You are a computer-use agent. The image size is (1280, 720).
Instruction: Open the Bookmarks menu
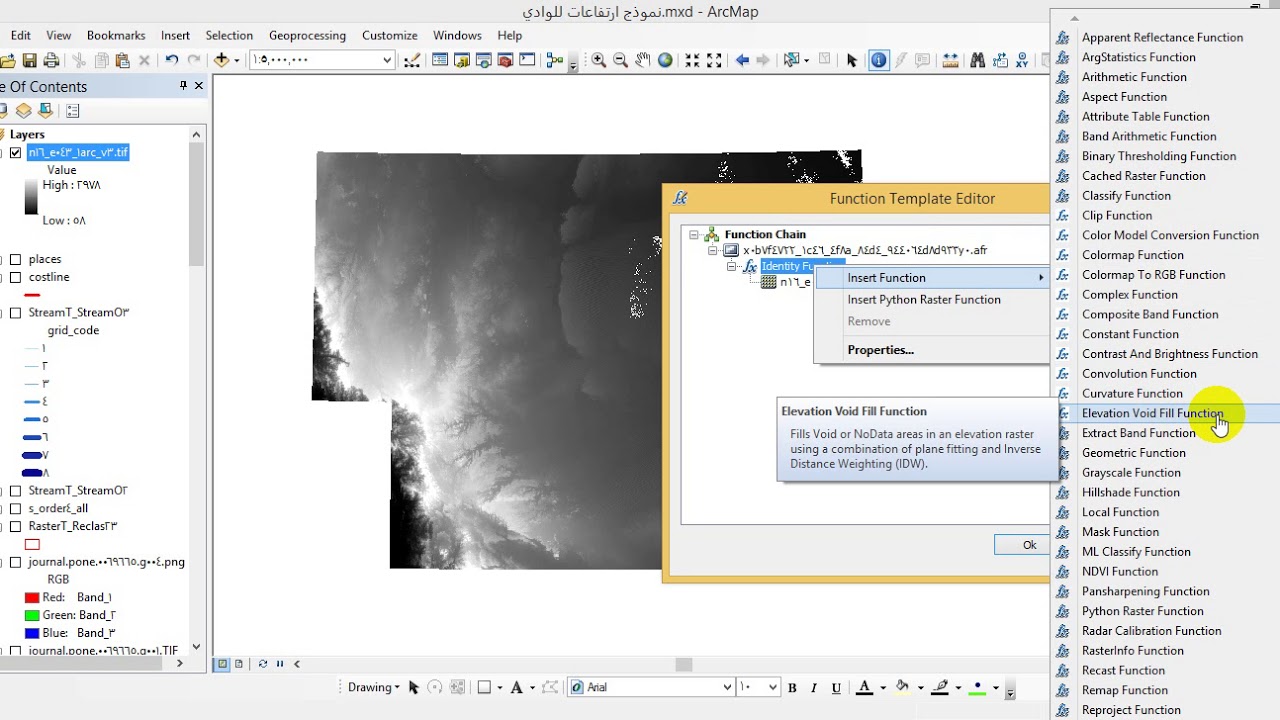pos(116,35)
